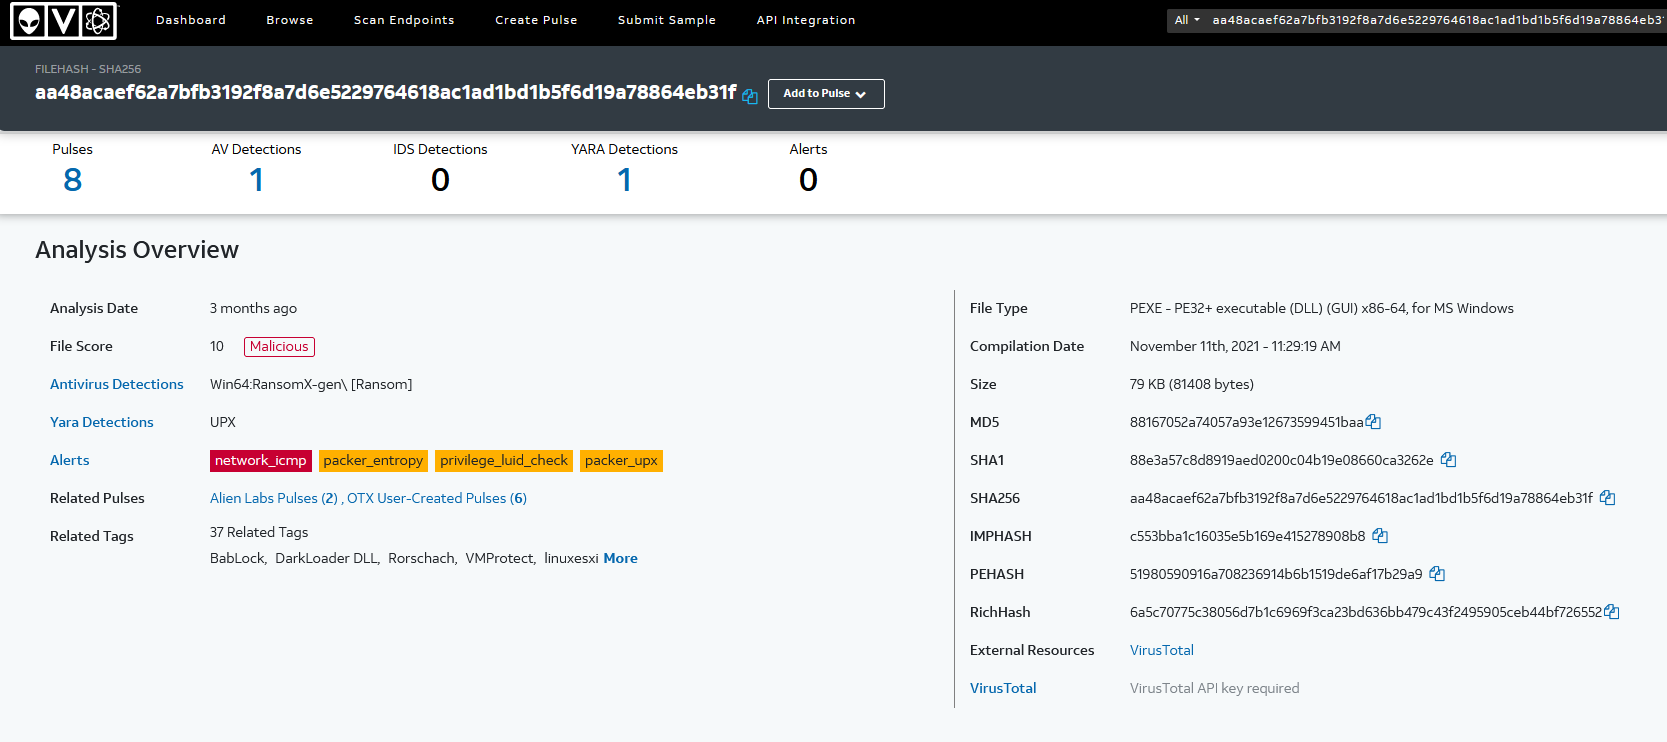Image resolution: width=1667 pixels, height=742 pixels.
Task: Click the IDS Detections count 0
Action: (441, 180)
